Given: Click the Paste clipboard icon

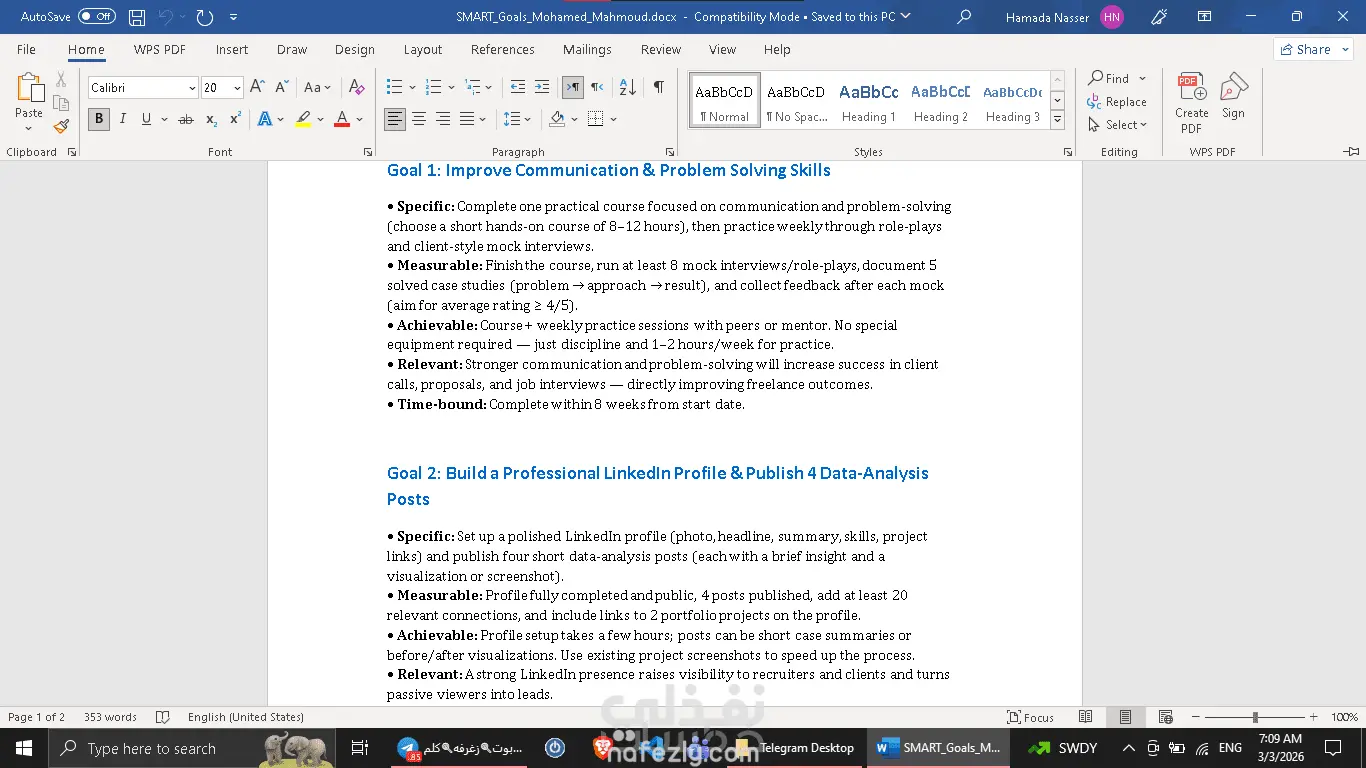Looking at the screenshot, I should 29,90.
